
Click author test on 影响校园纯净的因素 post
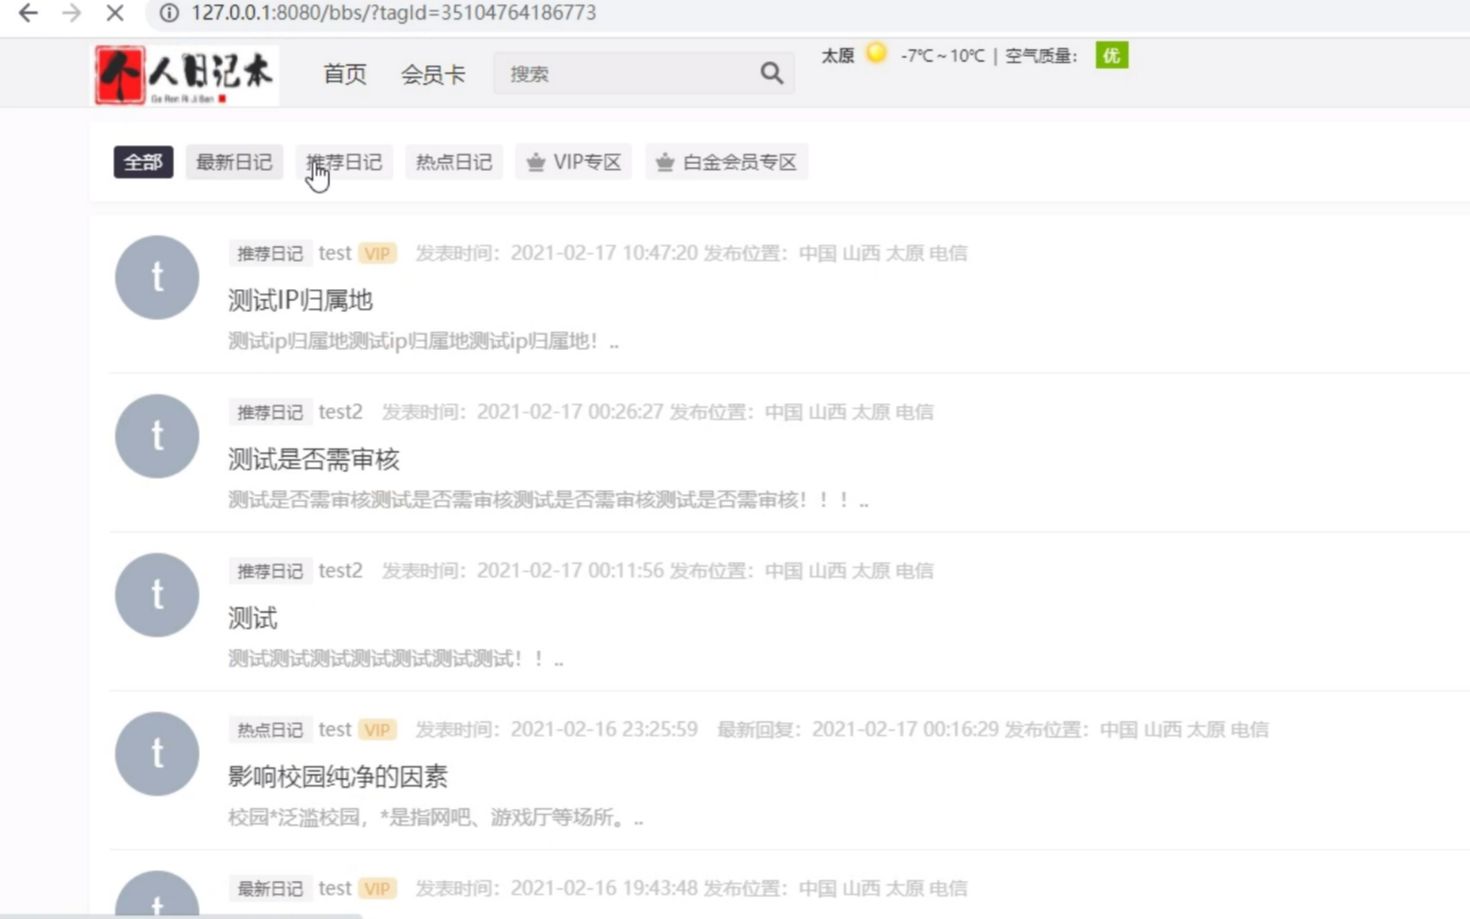(335, 730)
